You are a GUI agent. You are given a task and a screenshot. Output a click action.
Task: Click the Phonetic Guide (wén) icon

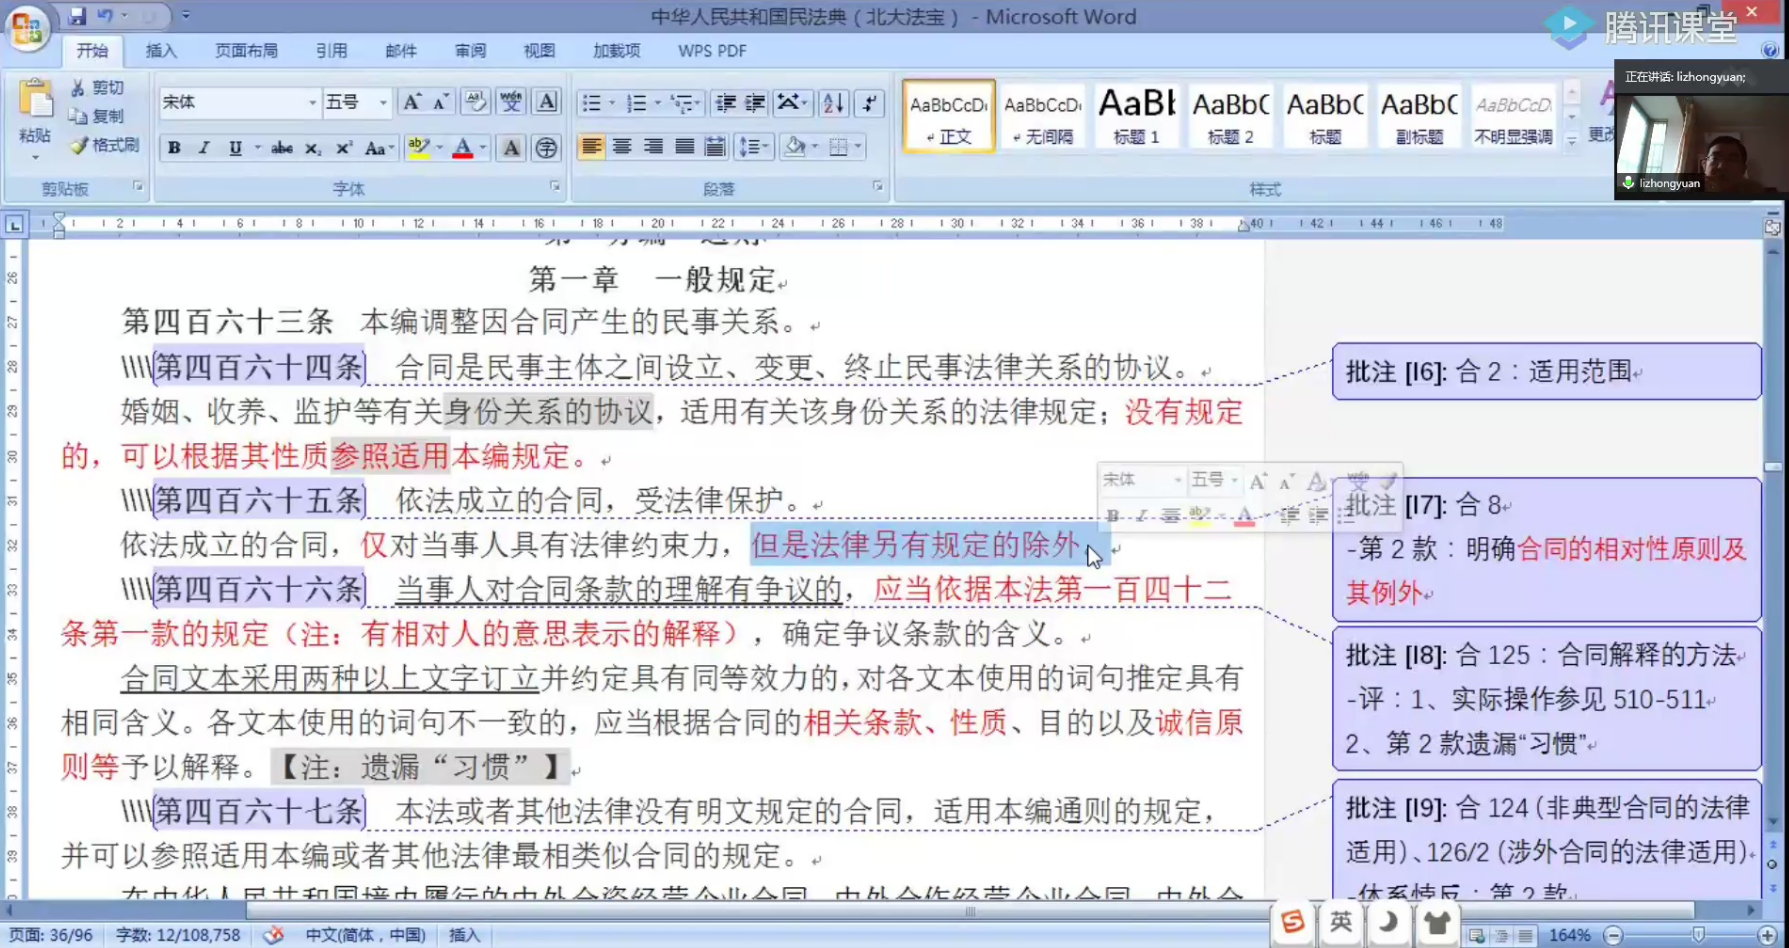pyautogui.click(x=511, y=102)
